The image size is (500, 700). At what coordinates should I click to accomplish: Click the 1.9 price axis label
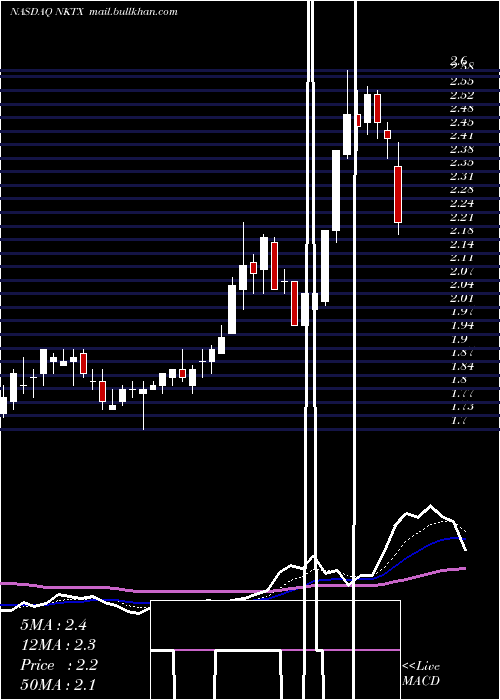point(458,339)
